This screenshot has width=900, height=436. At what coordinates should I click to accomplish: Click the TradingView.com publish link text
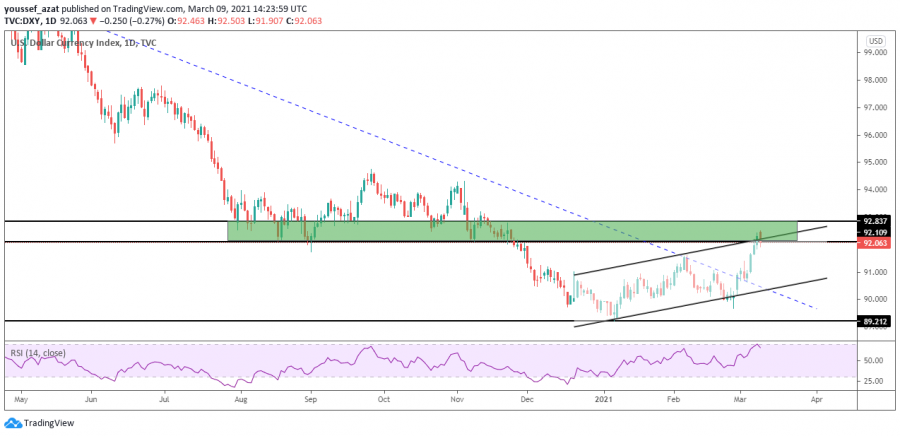[176, 7]
